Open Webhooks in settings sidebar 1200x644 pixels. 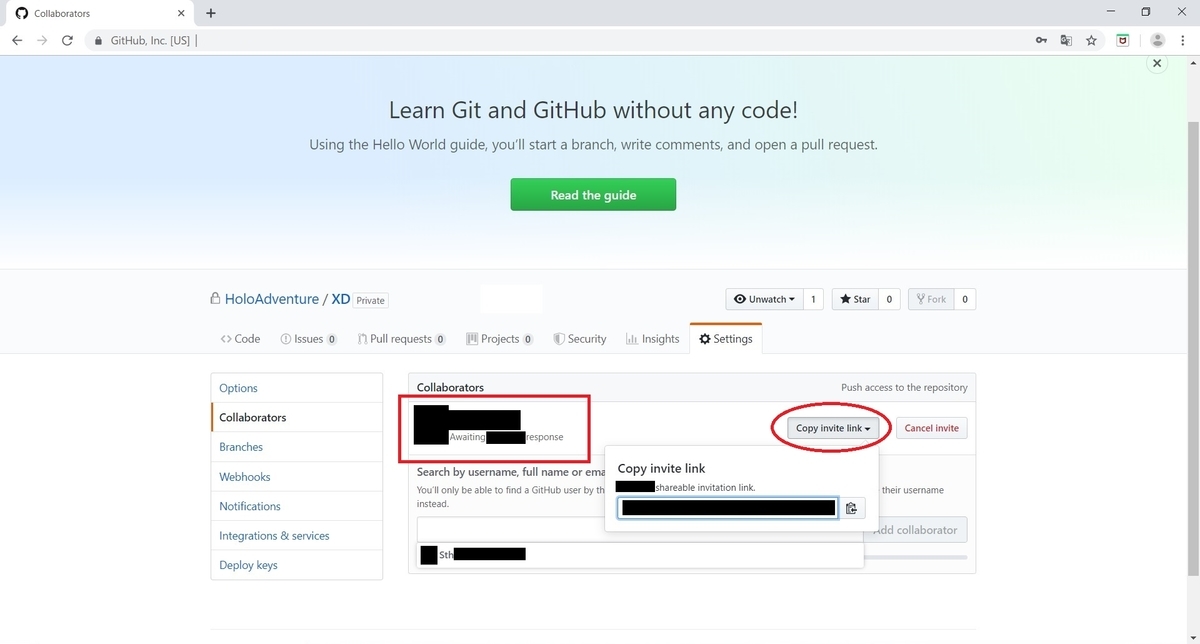[297, 477]
